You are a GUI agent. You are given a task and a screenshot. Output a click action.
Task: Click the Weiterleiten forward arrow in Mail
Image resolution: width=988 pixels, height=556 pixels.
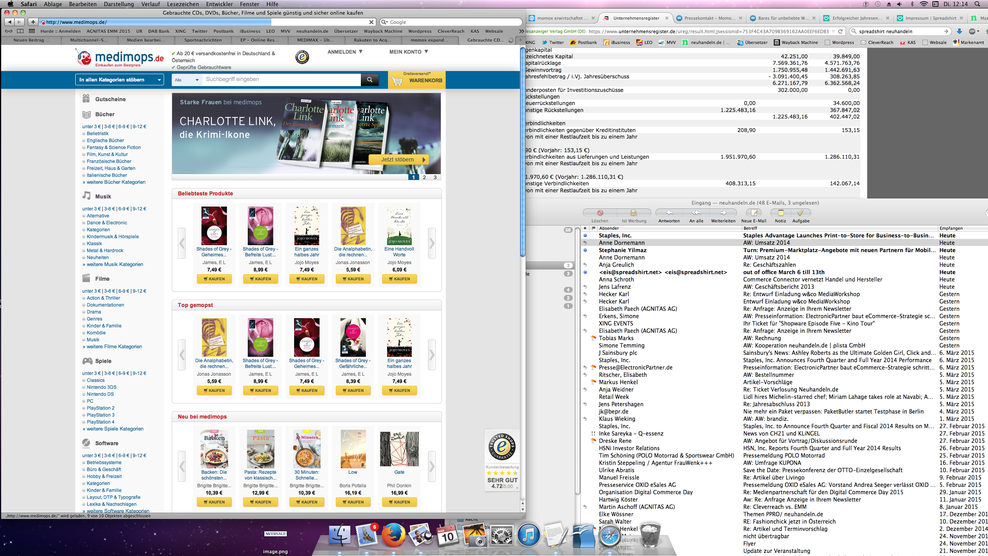723,213
